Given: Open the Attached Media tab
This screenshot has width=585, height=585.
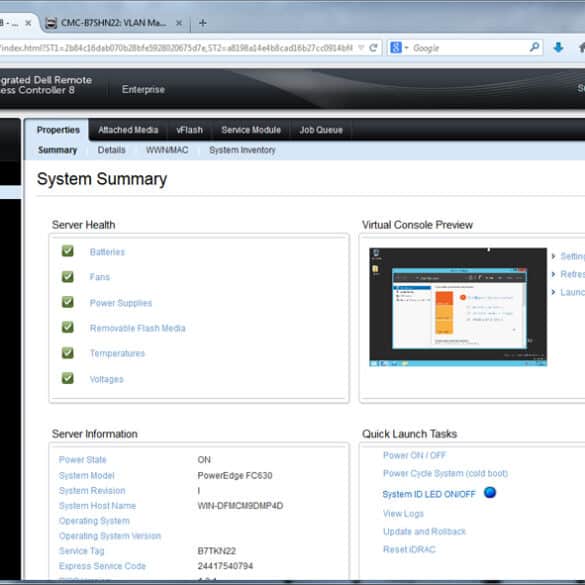Looking at the screenshot, I should (x=128, y=130).
